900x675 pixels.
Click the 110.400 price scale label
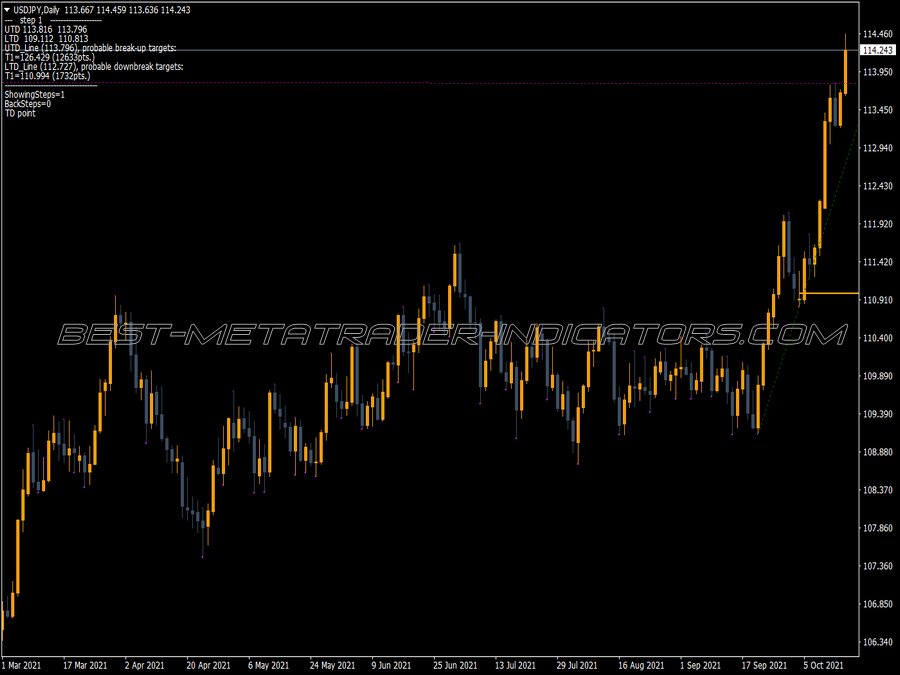(878, 338)
